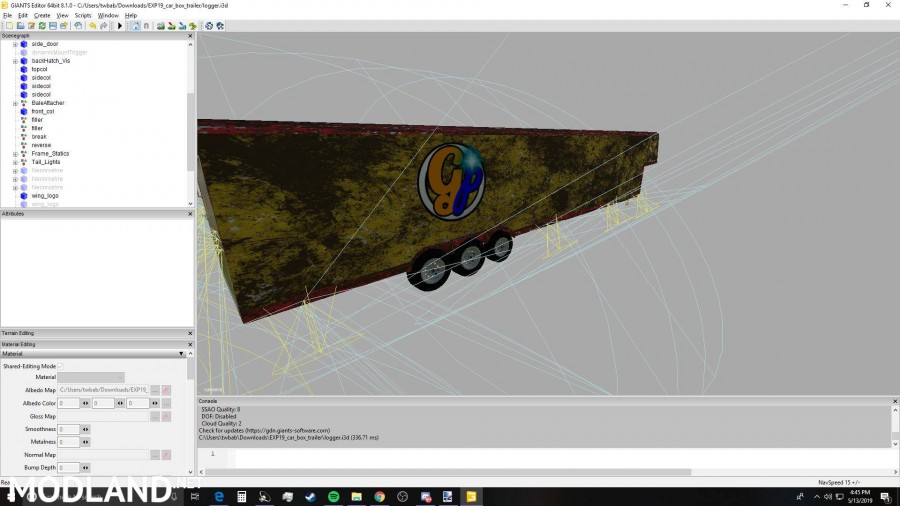Select the break scenegraph item
This screenshot has height=506, width=900.
point(39,137)
